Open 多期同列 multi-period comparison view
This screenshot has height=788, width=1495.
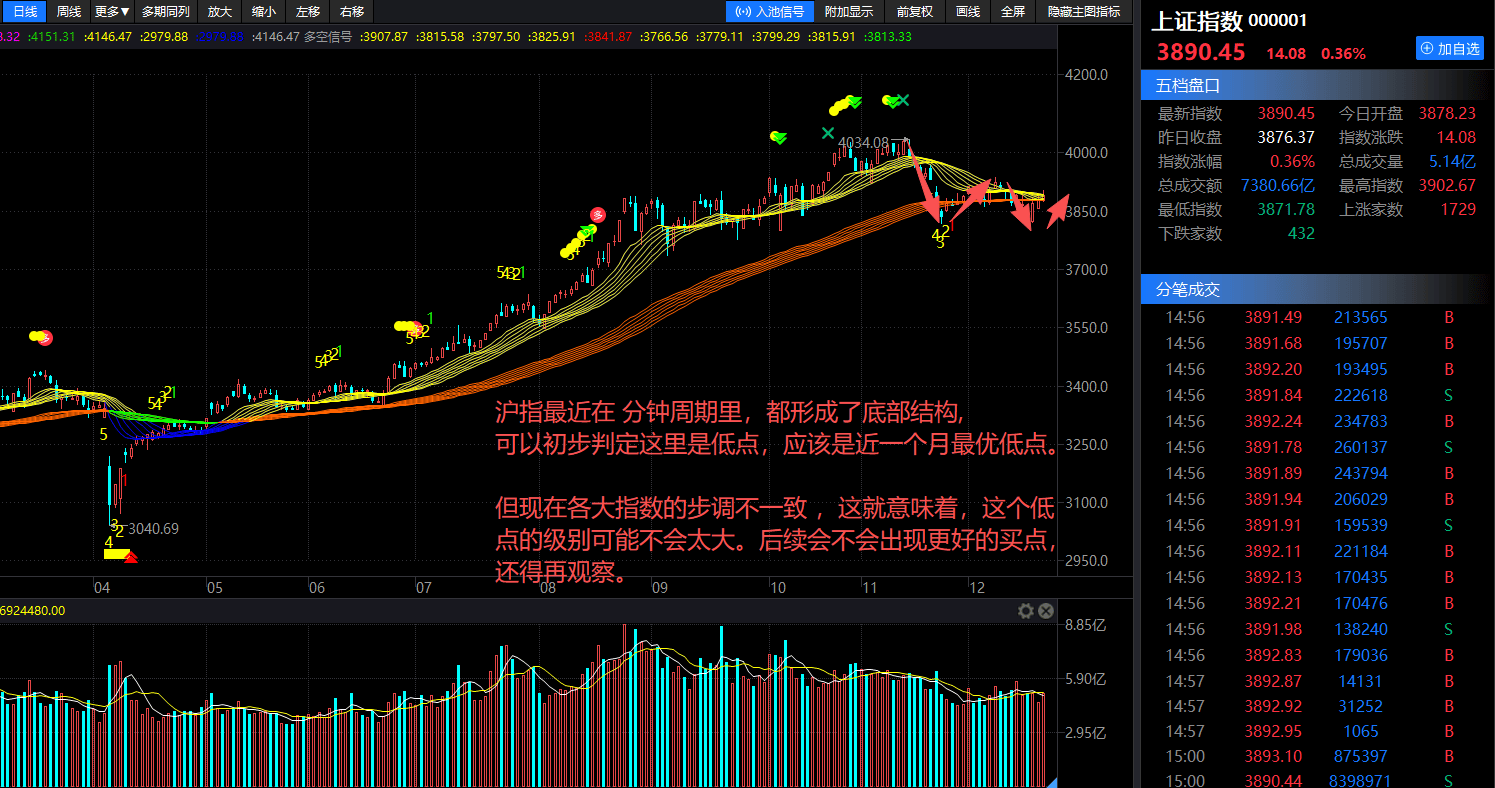click(166, 12)
